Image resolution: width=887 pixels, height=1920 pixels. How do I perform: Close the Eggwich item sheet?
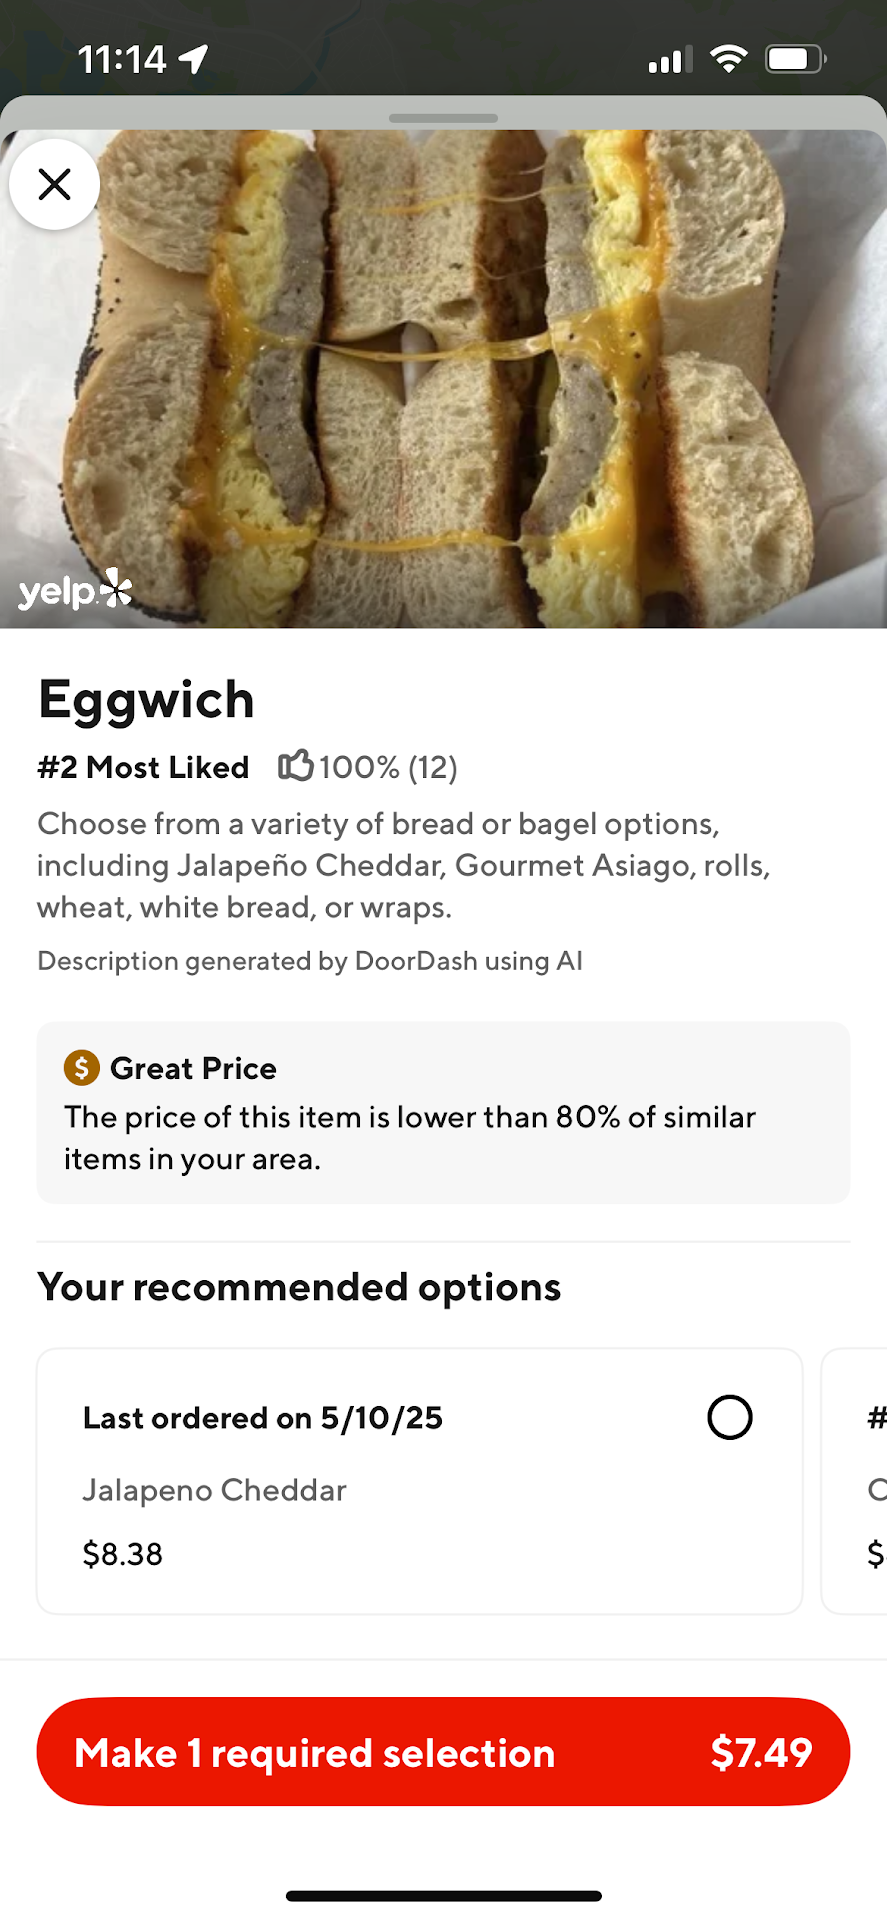(54, 184)
